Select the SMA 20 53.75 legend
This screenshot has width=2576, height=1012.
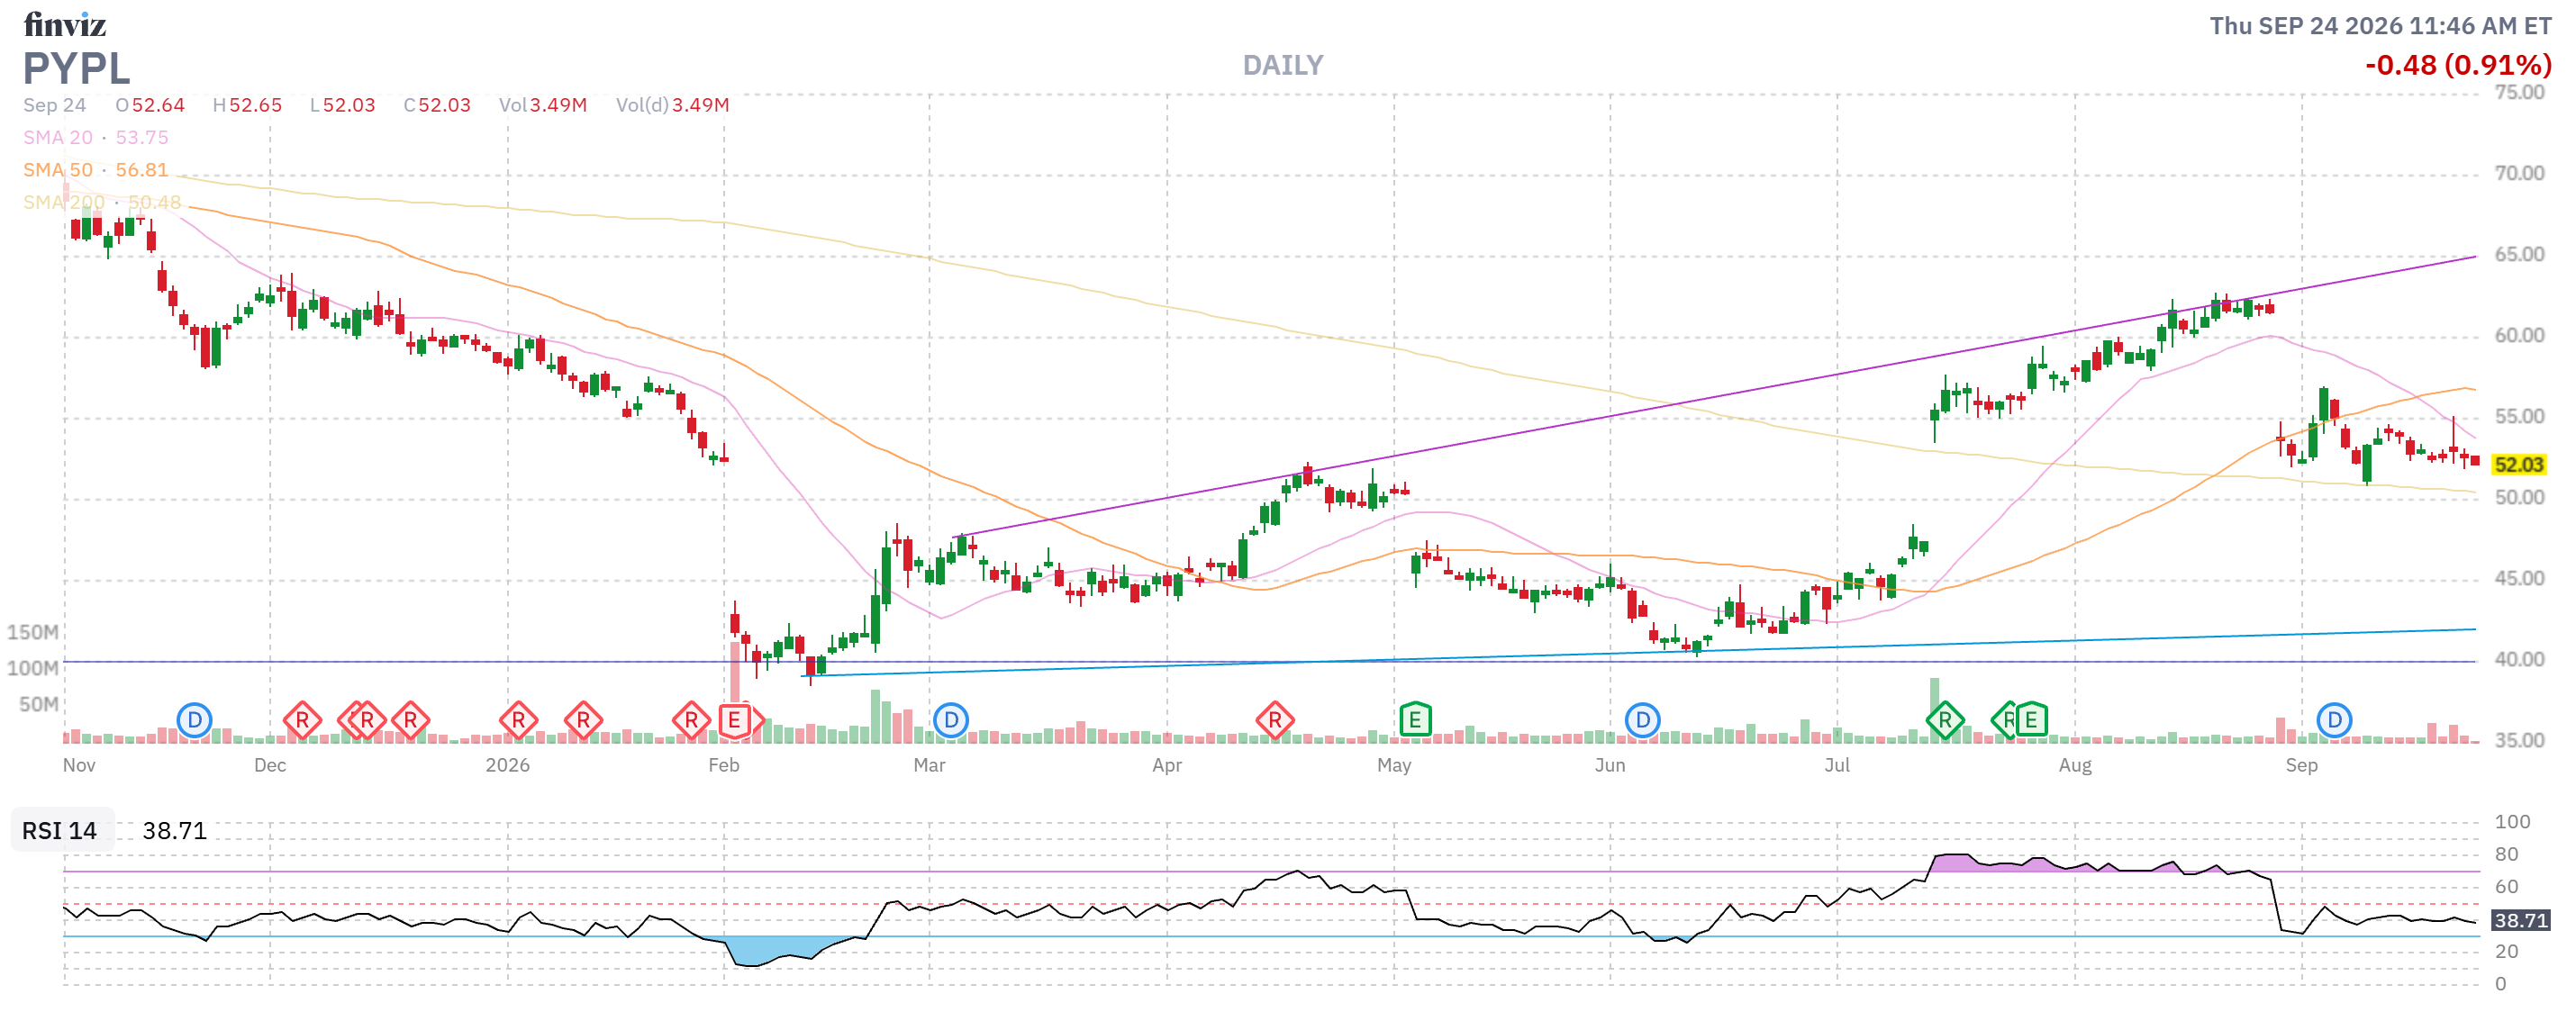[x=96, y=137]
